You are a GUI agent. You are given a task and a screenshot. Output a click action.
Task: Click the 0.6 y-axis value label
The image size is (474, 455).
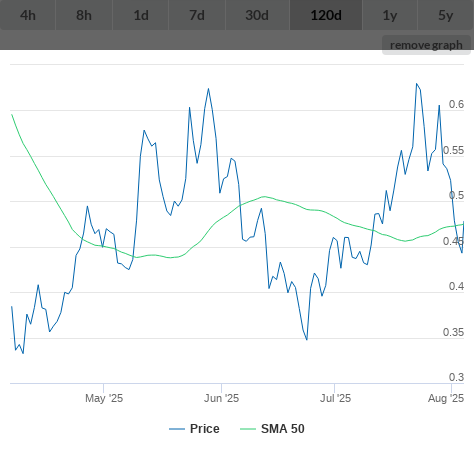tap(456, 104)
